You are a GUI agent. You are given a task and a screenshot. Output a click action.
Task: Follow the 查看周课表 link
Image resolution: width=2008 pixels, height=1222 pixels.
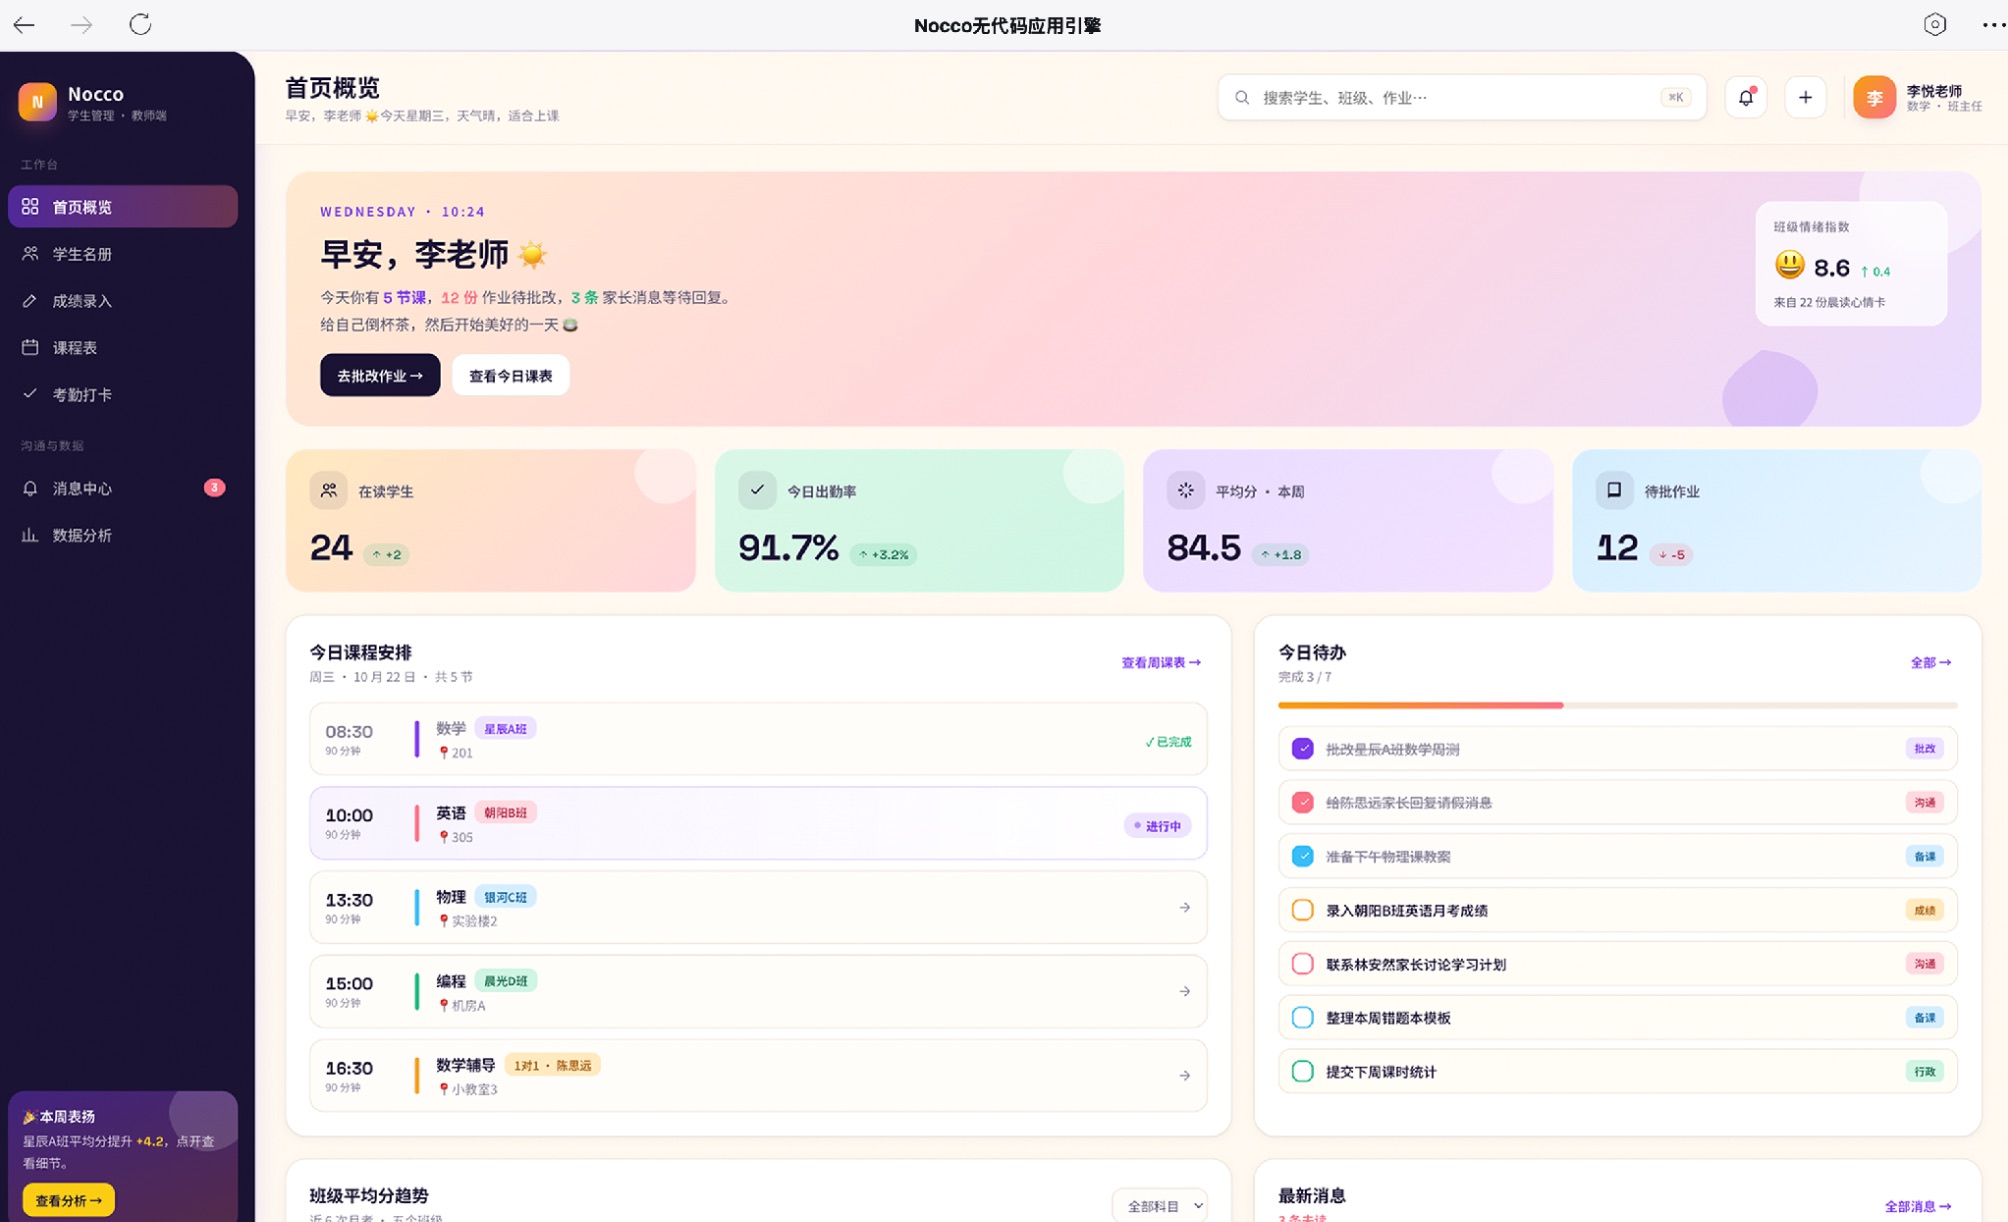pyautogui.click(x=1161, y=663)
